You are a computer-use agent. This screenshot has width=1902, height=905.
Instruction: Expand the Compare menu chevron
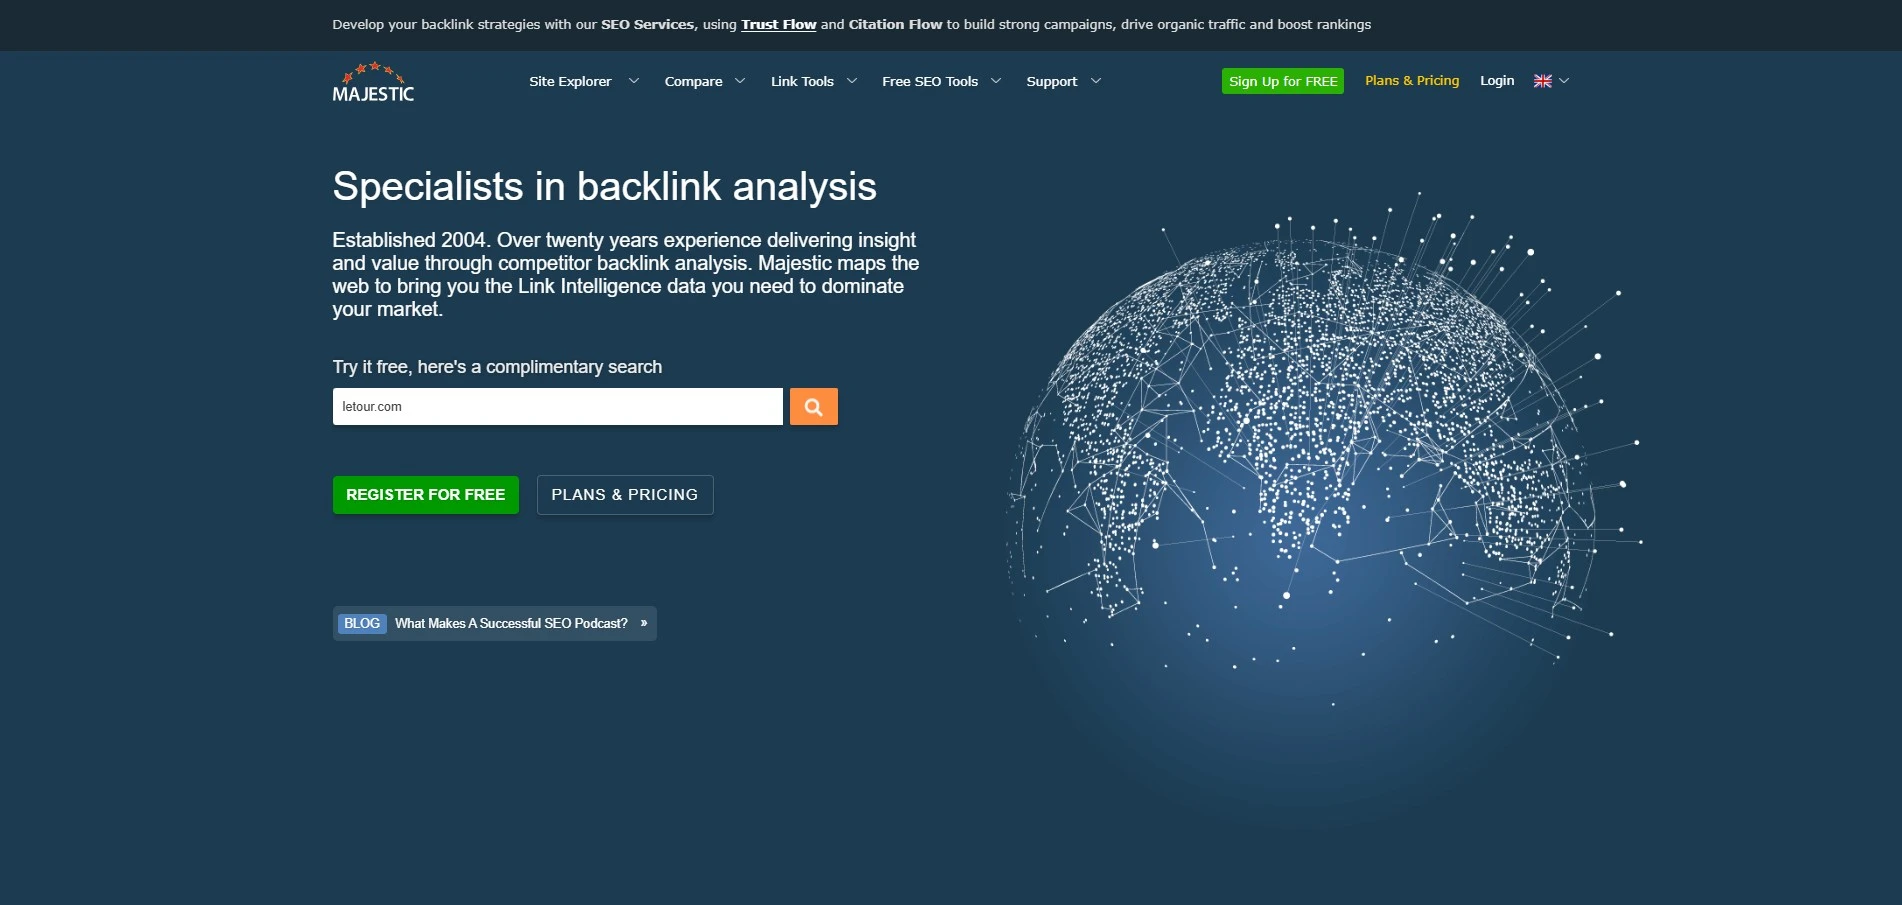click(740, 81)
